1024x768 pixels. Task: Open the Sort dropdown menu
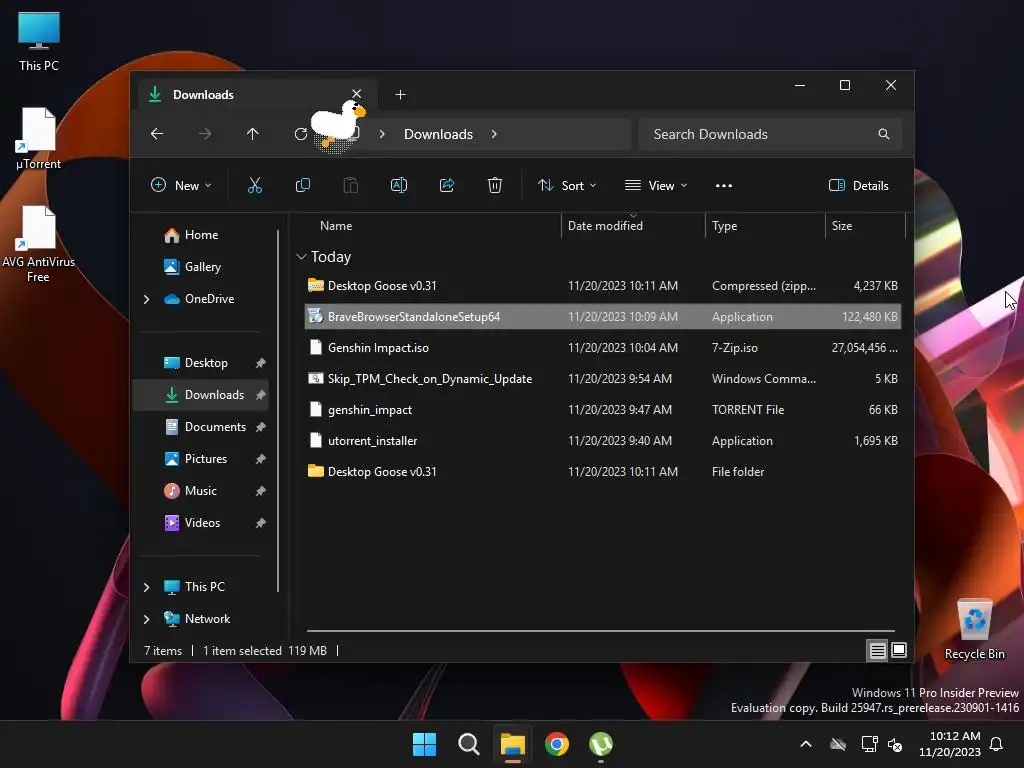coord(566,185)
